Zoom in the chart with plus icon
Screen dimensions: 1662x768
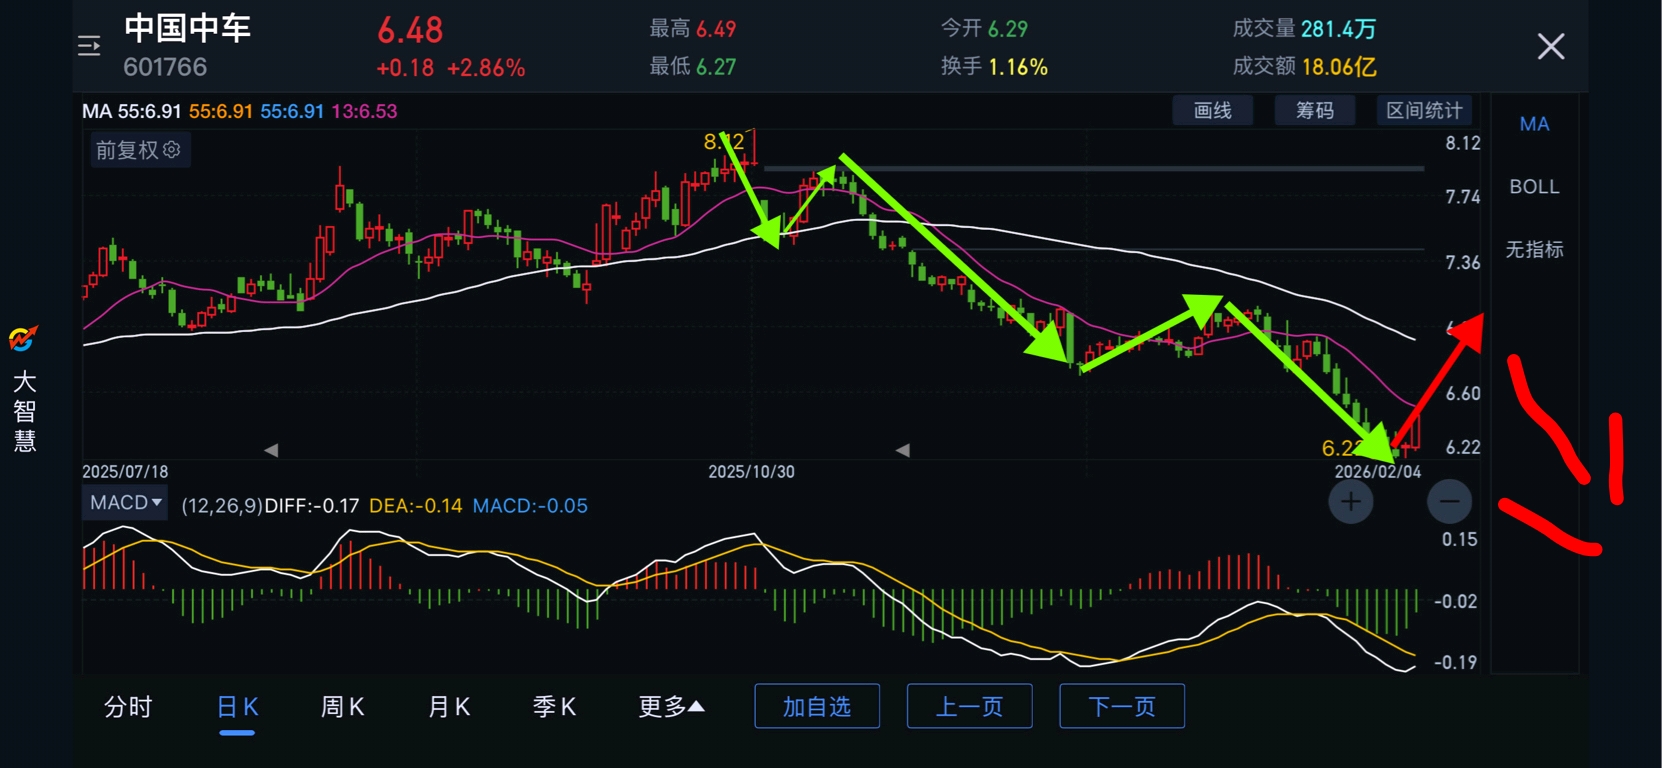point(1350,501)
